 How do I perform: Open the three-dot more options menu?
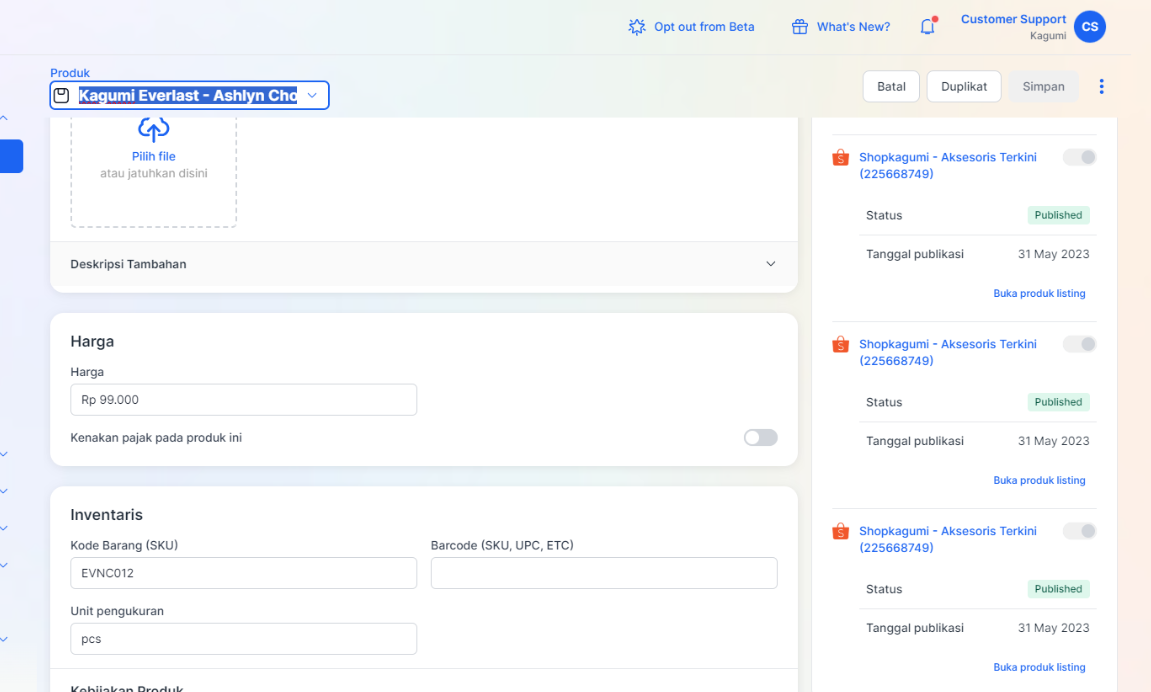1101,87
